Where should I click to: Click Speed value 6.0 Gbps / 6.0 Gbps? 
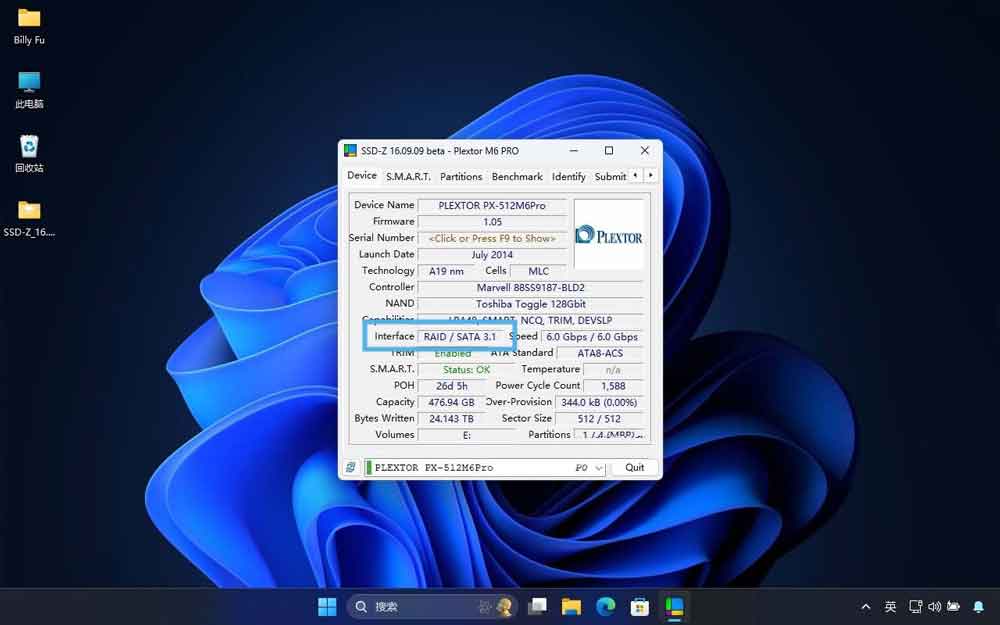pyautogui.click(x=592, y=337)
